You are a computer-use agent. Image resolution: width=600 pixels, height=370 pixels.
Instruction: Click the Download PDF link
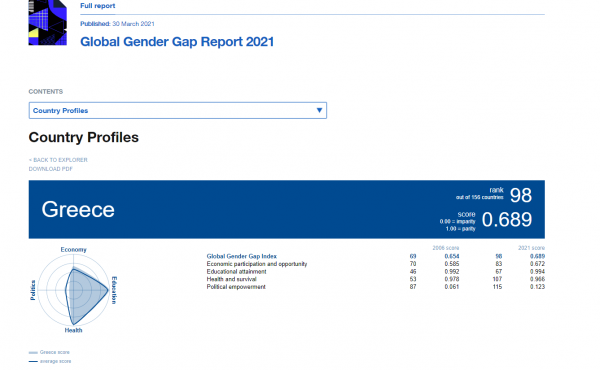tap(51, 169)
